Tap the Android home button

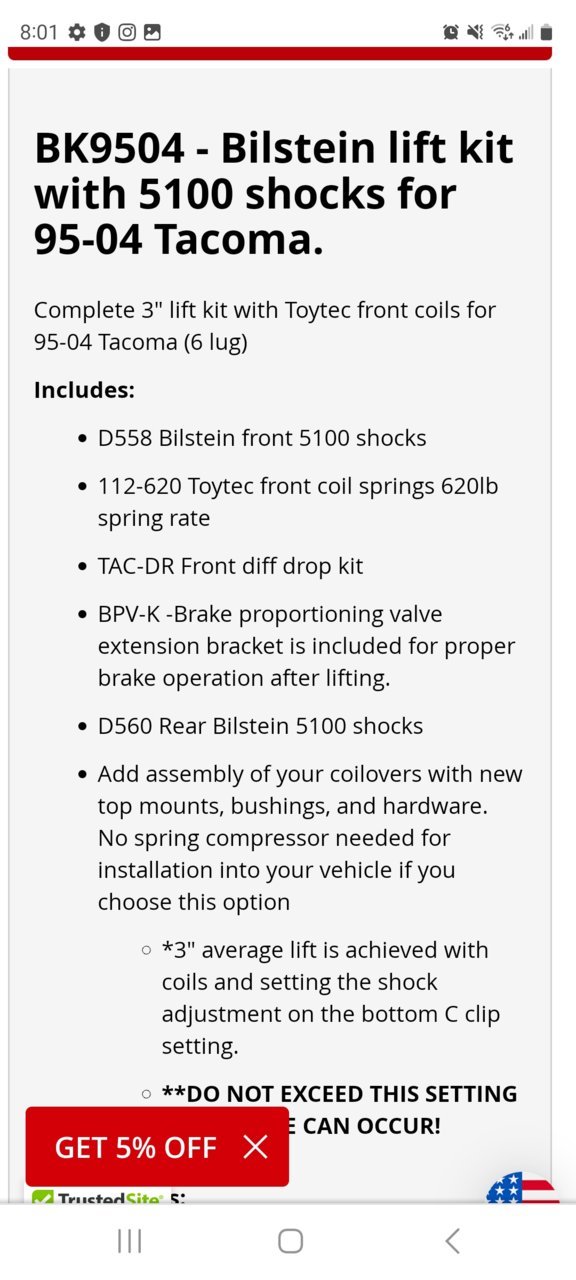pyautogui.click(x=290, y=1241)
